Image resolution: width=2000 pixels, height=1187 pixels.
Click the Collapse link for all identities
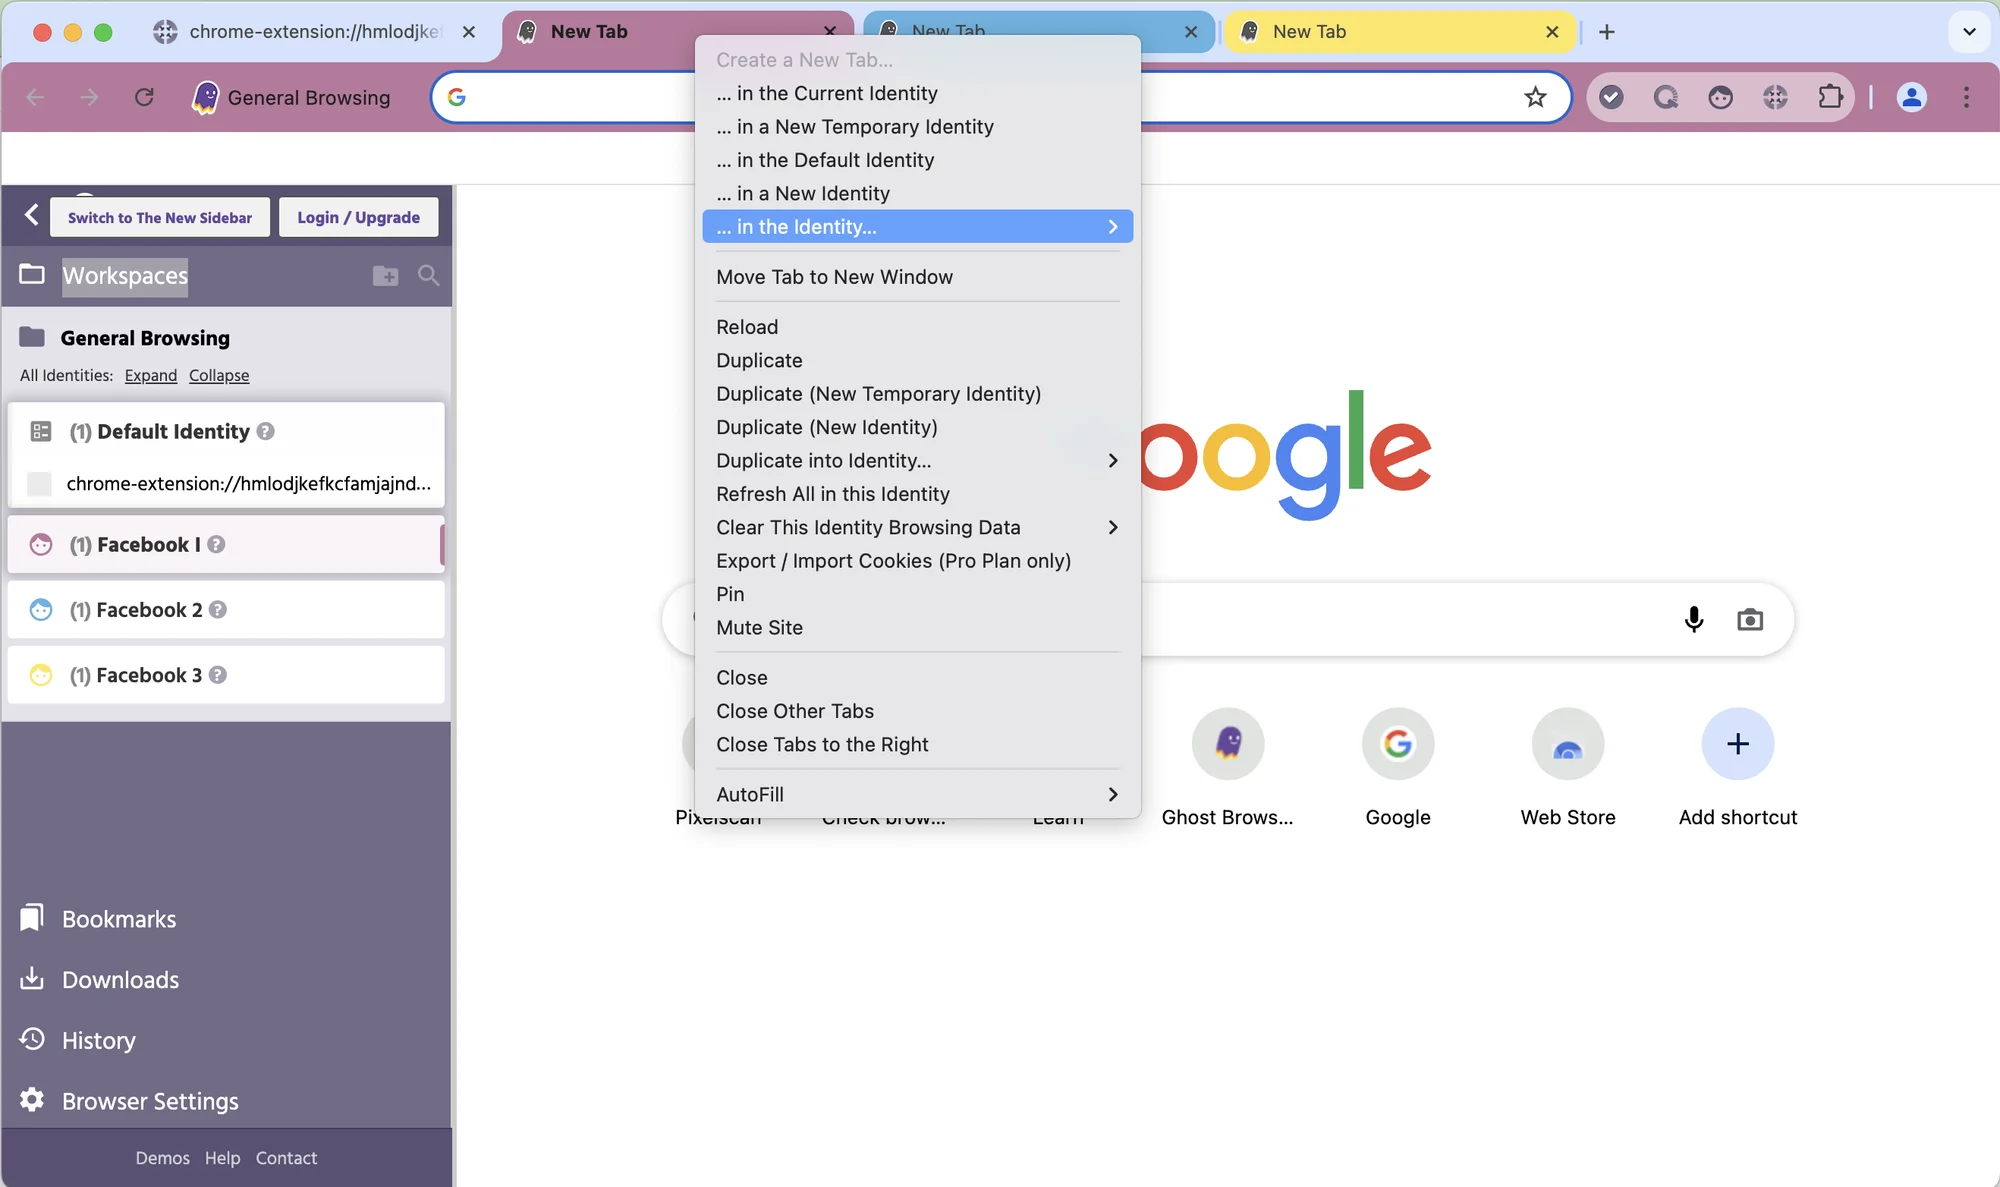coord(219,375)
